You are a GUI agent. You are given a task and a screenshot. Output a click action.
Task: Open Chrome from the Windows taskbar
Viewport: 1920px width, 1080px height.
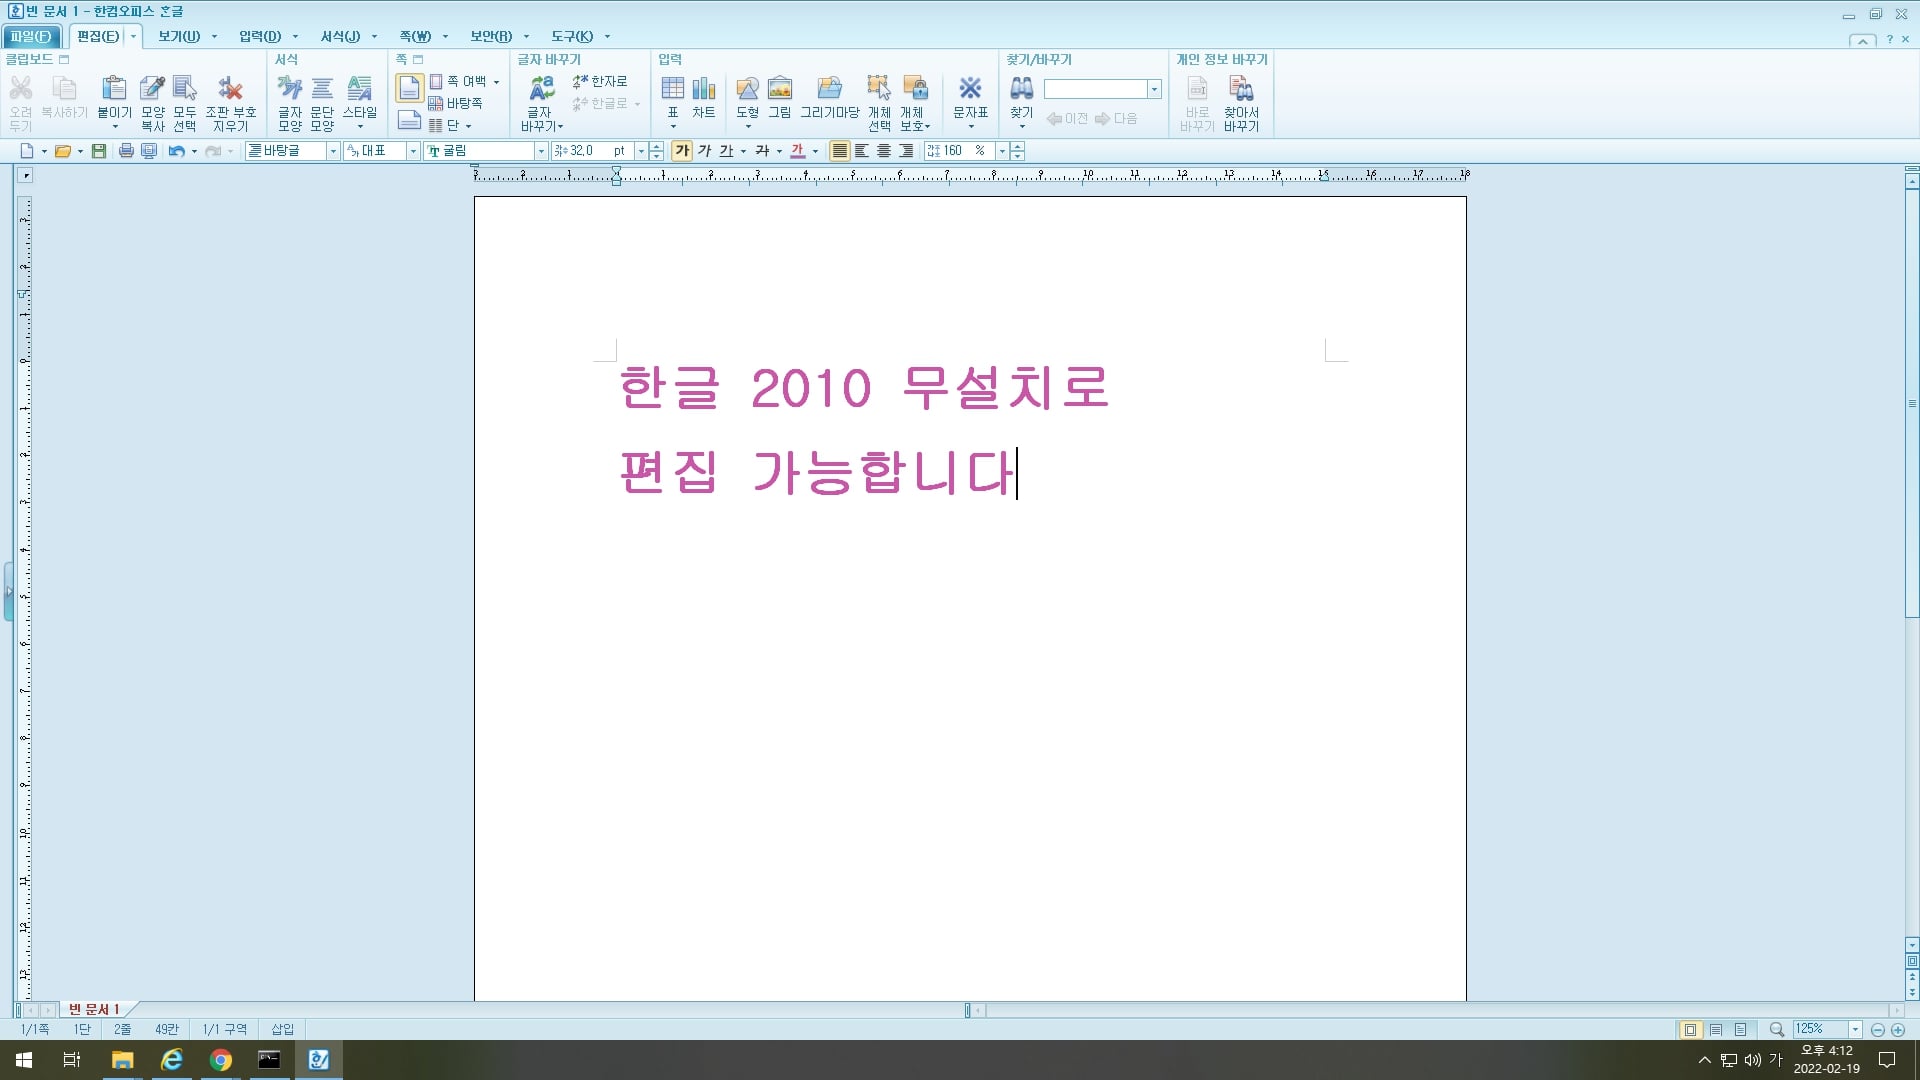click(220, 1060)
